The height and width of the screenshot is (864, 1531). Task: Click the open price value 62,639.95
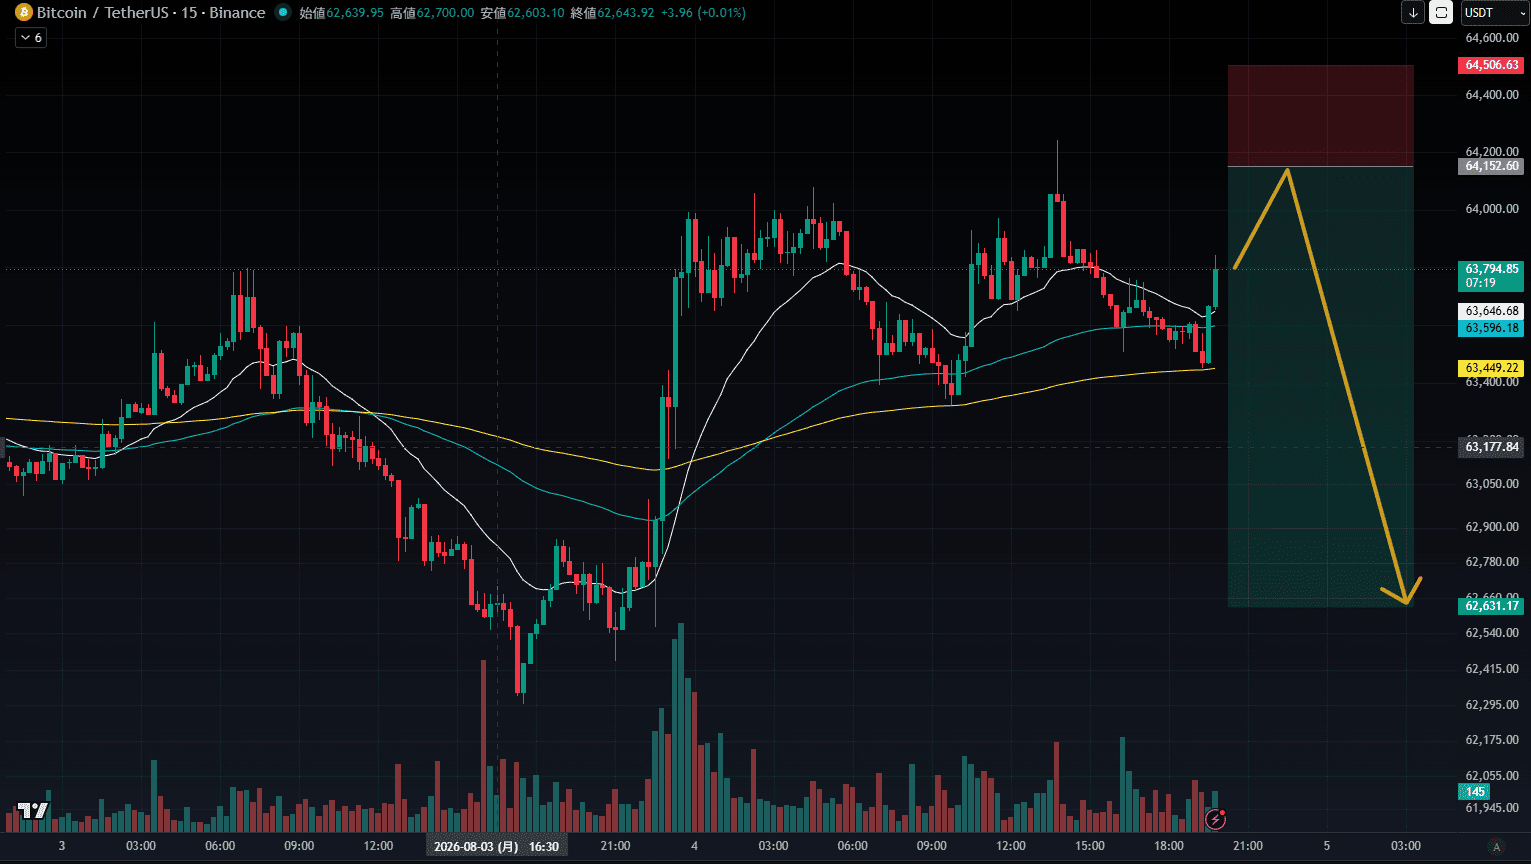pyautogui.click(x=355, y=13)
